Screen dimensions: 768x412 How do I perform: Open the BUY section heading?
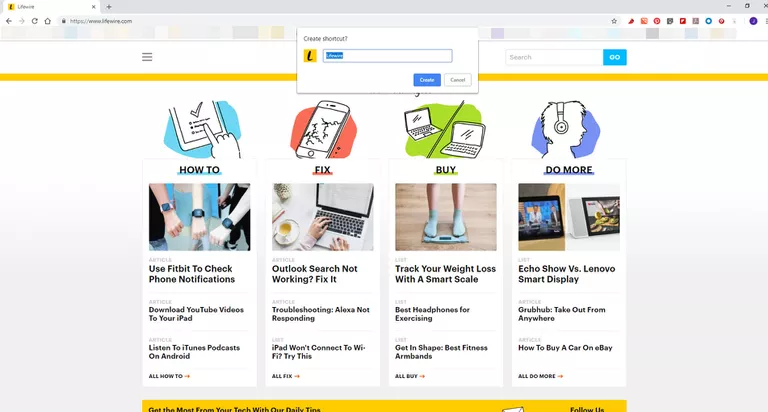(x=446, y=170)
